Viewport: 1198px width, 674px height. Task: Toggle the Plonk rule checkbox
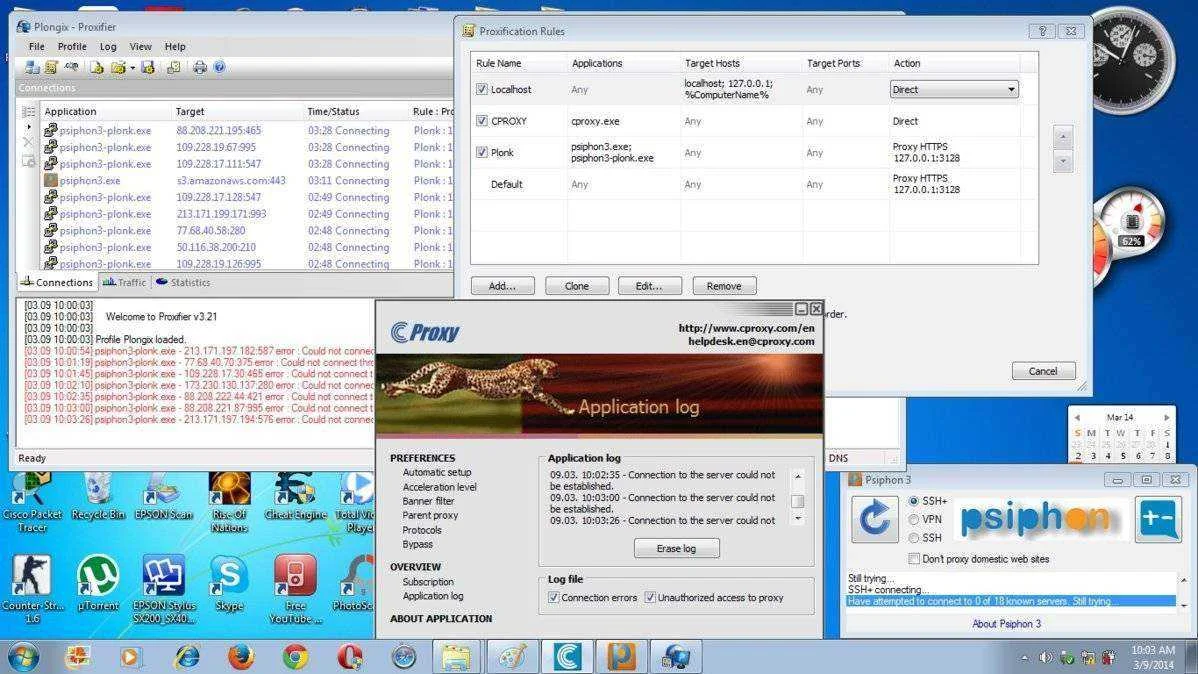481,152
